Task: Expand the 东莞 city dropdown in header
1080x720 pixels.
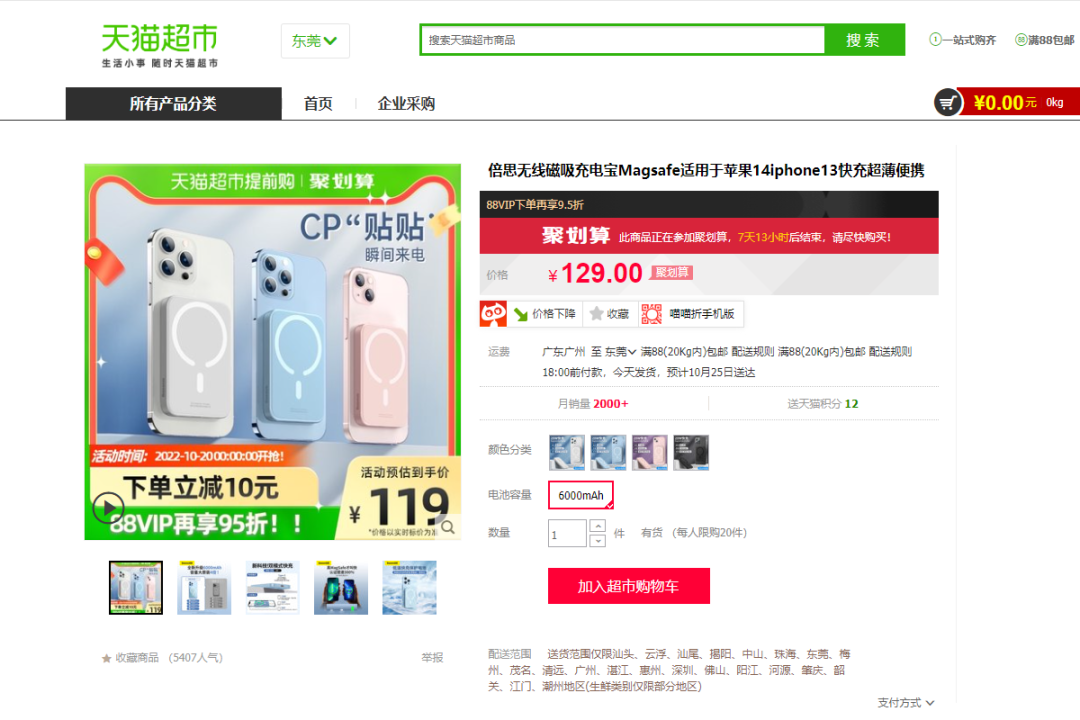Action: (315, 41)
